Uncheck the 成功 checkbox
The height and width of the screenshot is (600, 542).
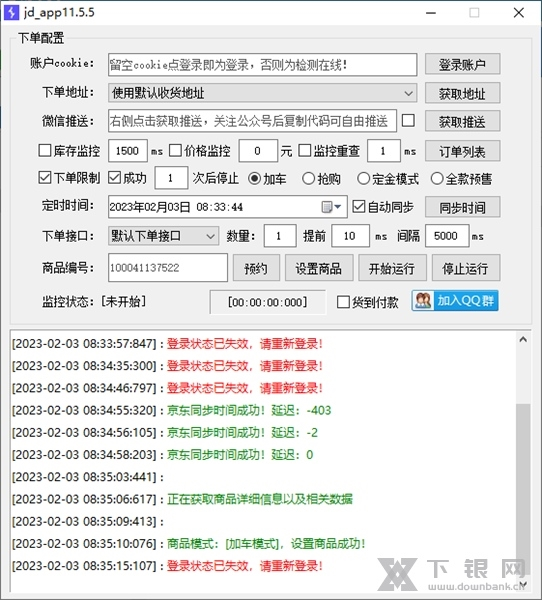coord(114,178)
